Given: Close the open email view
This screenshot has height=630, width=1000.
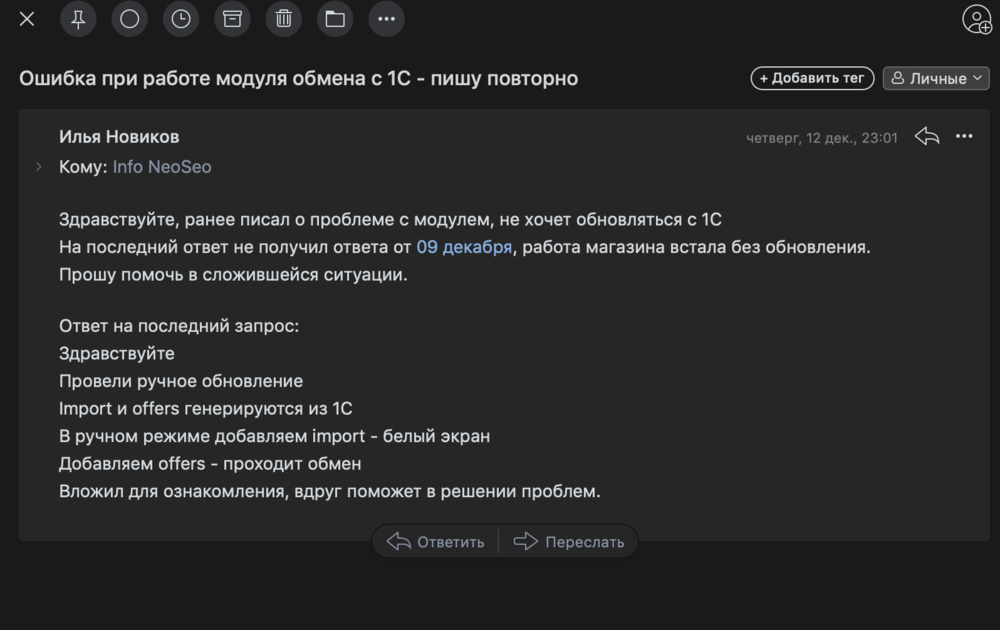Looking at the screenshot, I should point(27,19).
